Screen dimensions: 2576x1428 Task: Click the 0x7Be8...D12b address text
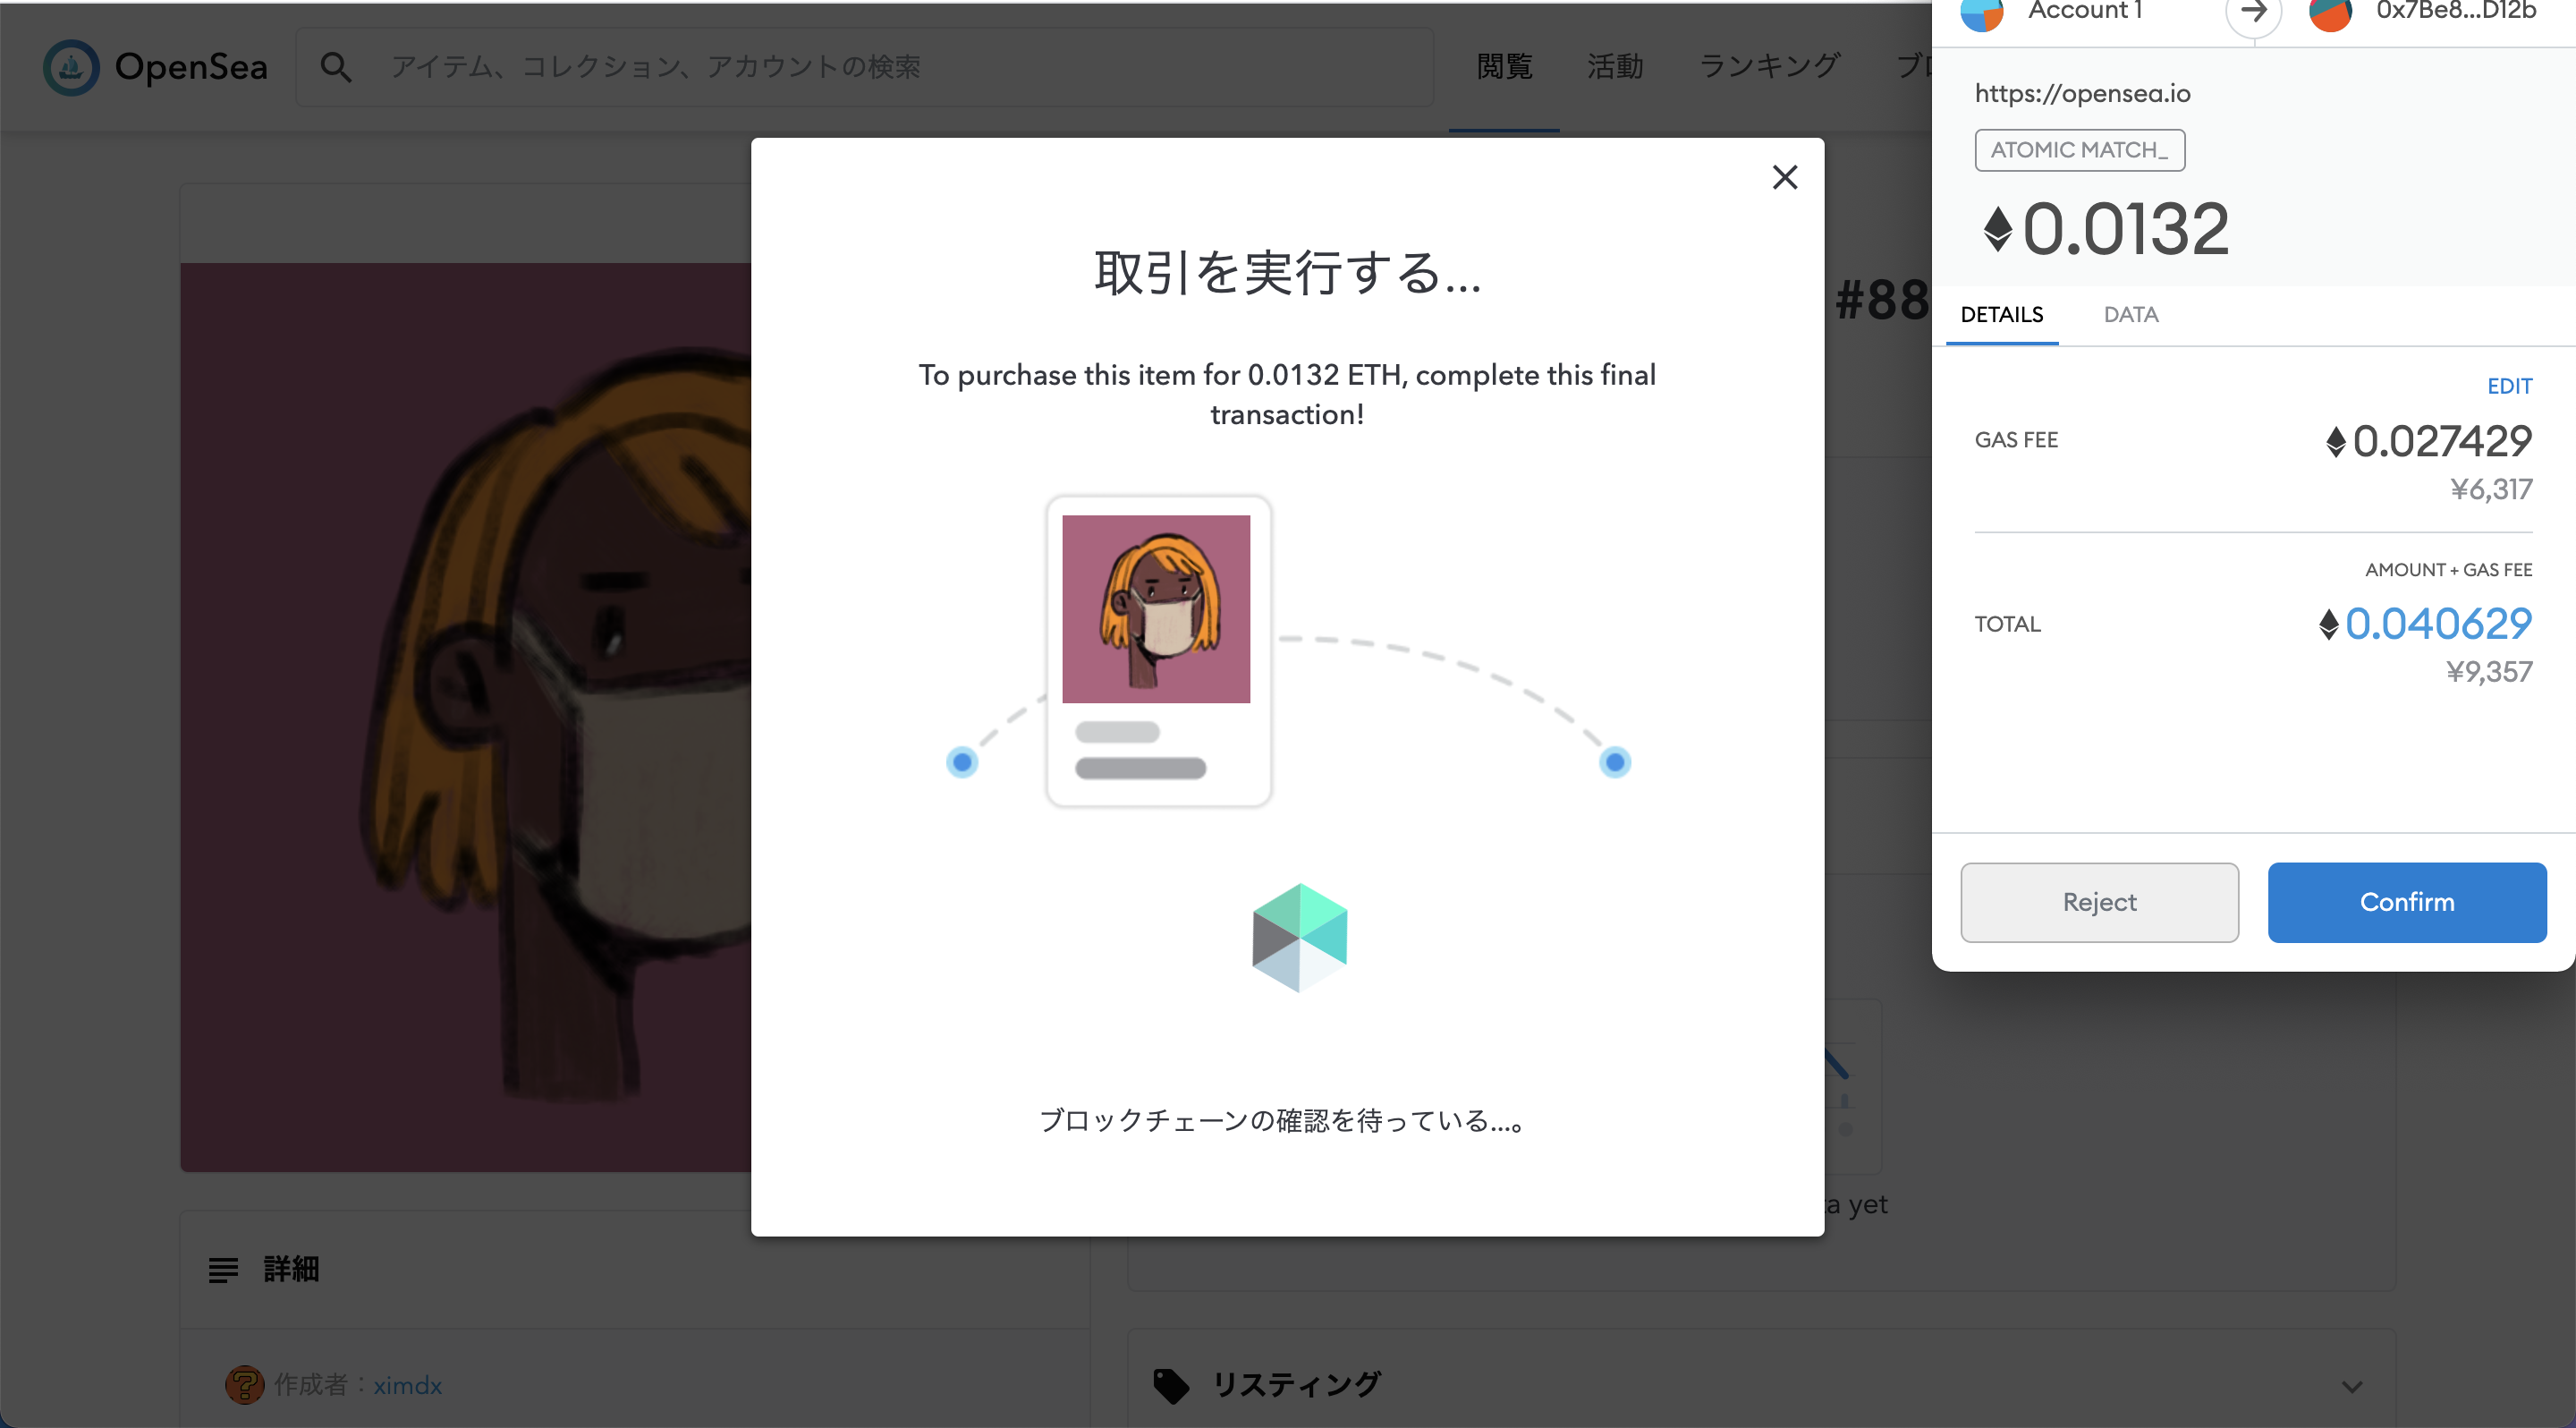[x=2456, y=10]
